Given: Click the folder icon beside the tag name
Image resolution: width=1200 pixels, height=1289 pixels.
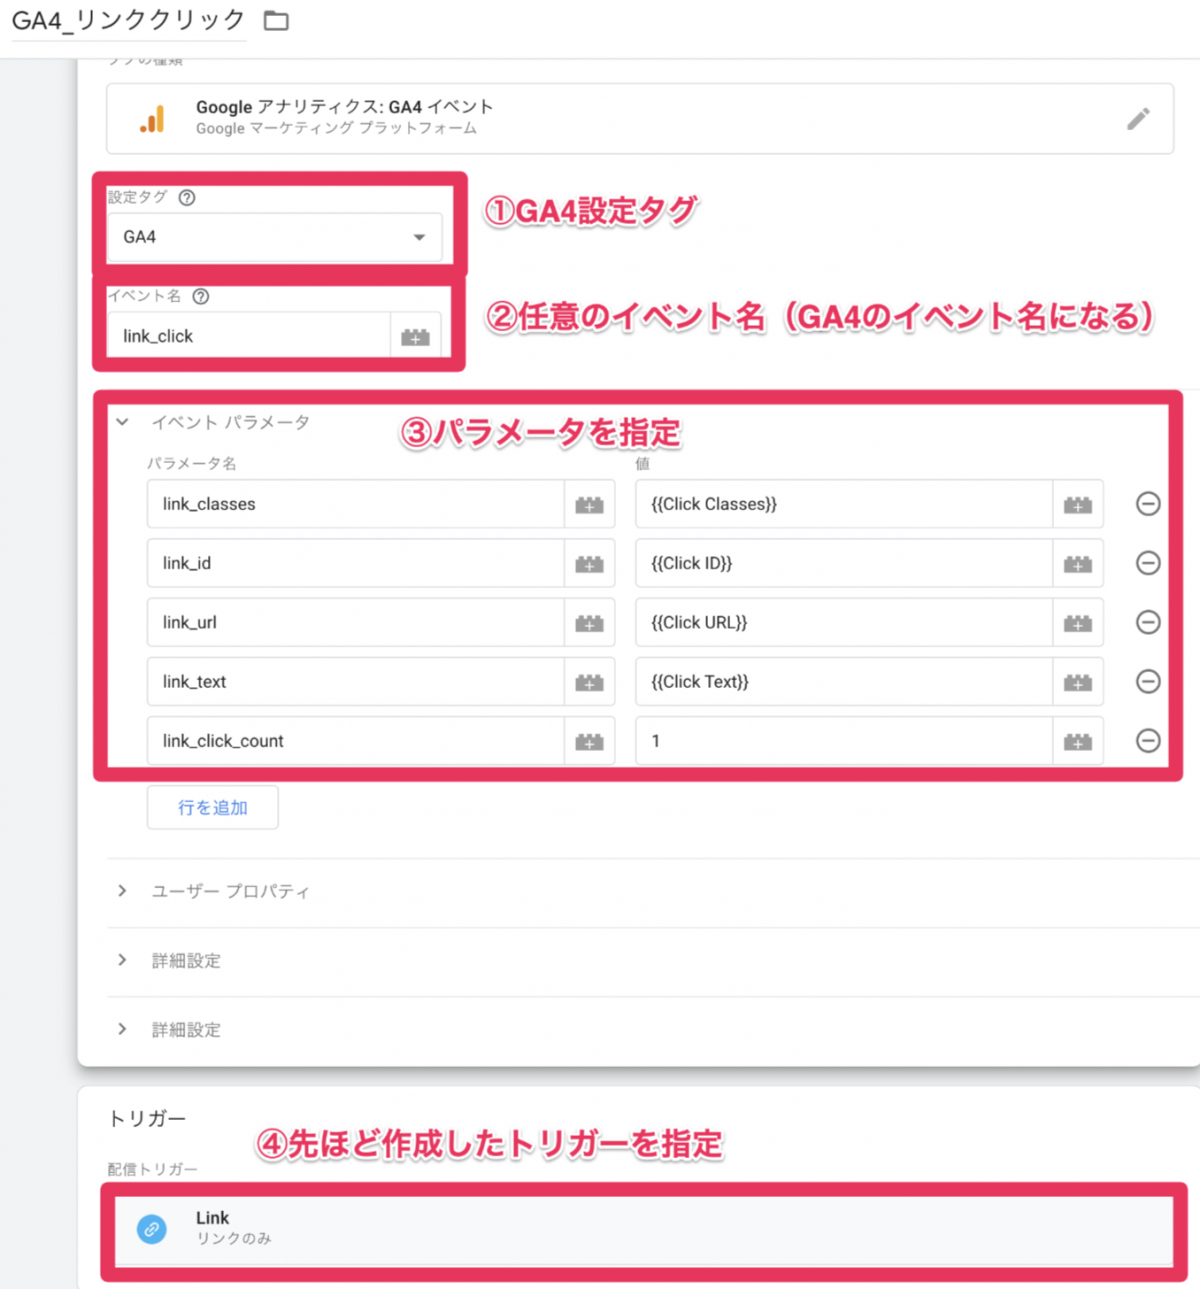Looking at the screenshot, I should tap(276, 21).
